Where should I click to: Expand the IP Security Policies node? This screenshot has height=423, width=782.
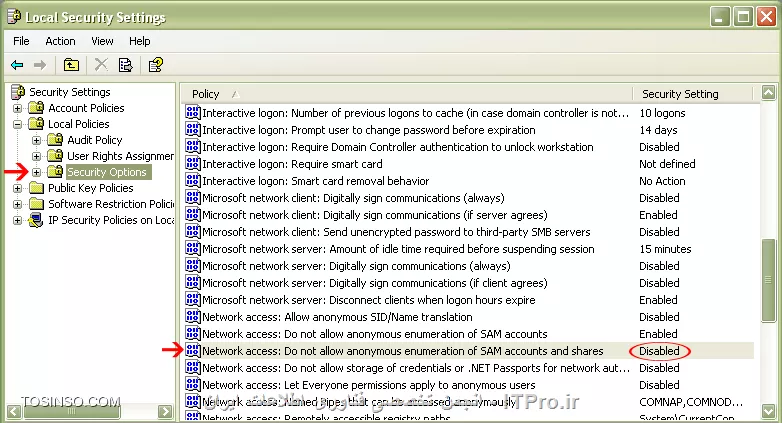coord(17,220)
